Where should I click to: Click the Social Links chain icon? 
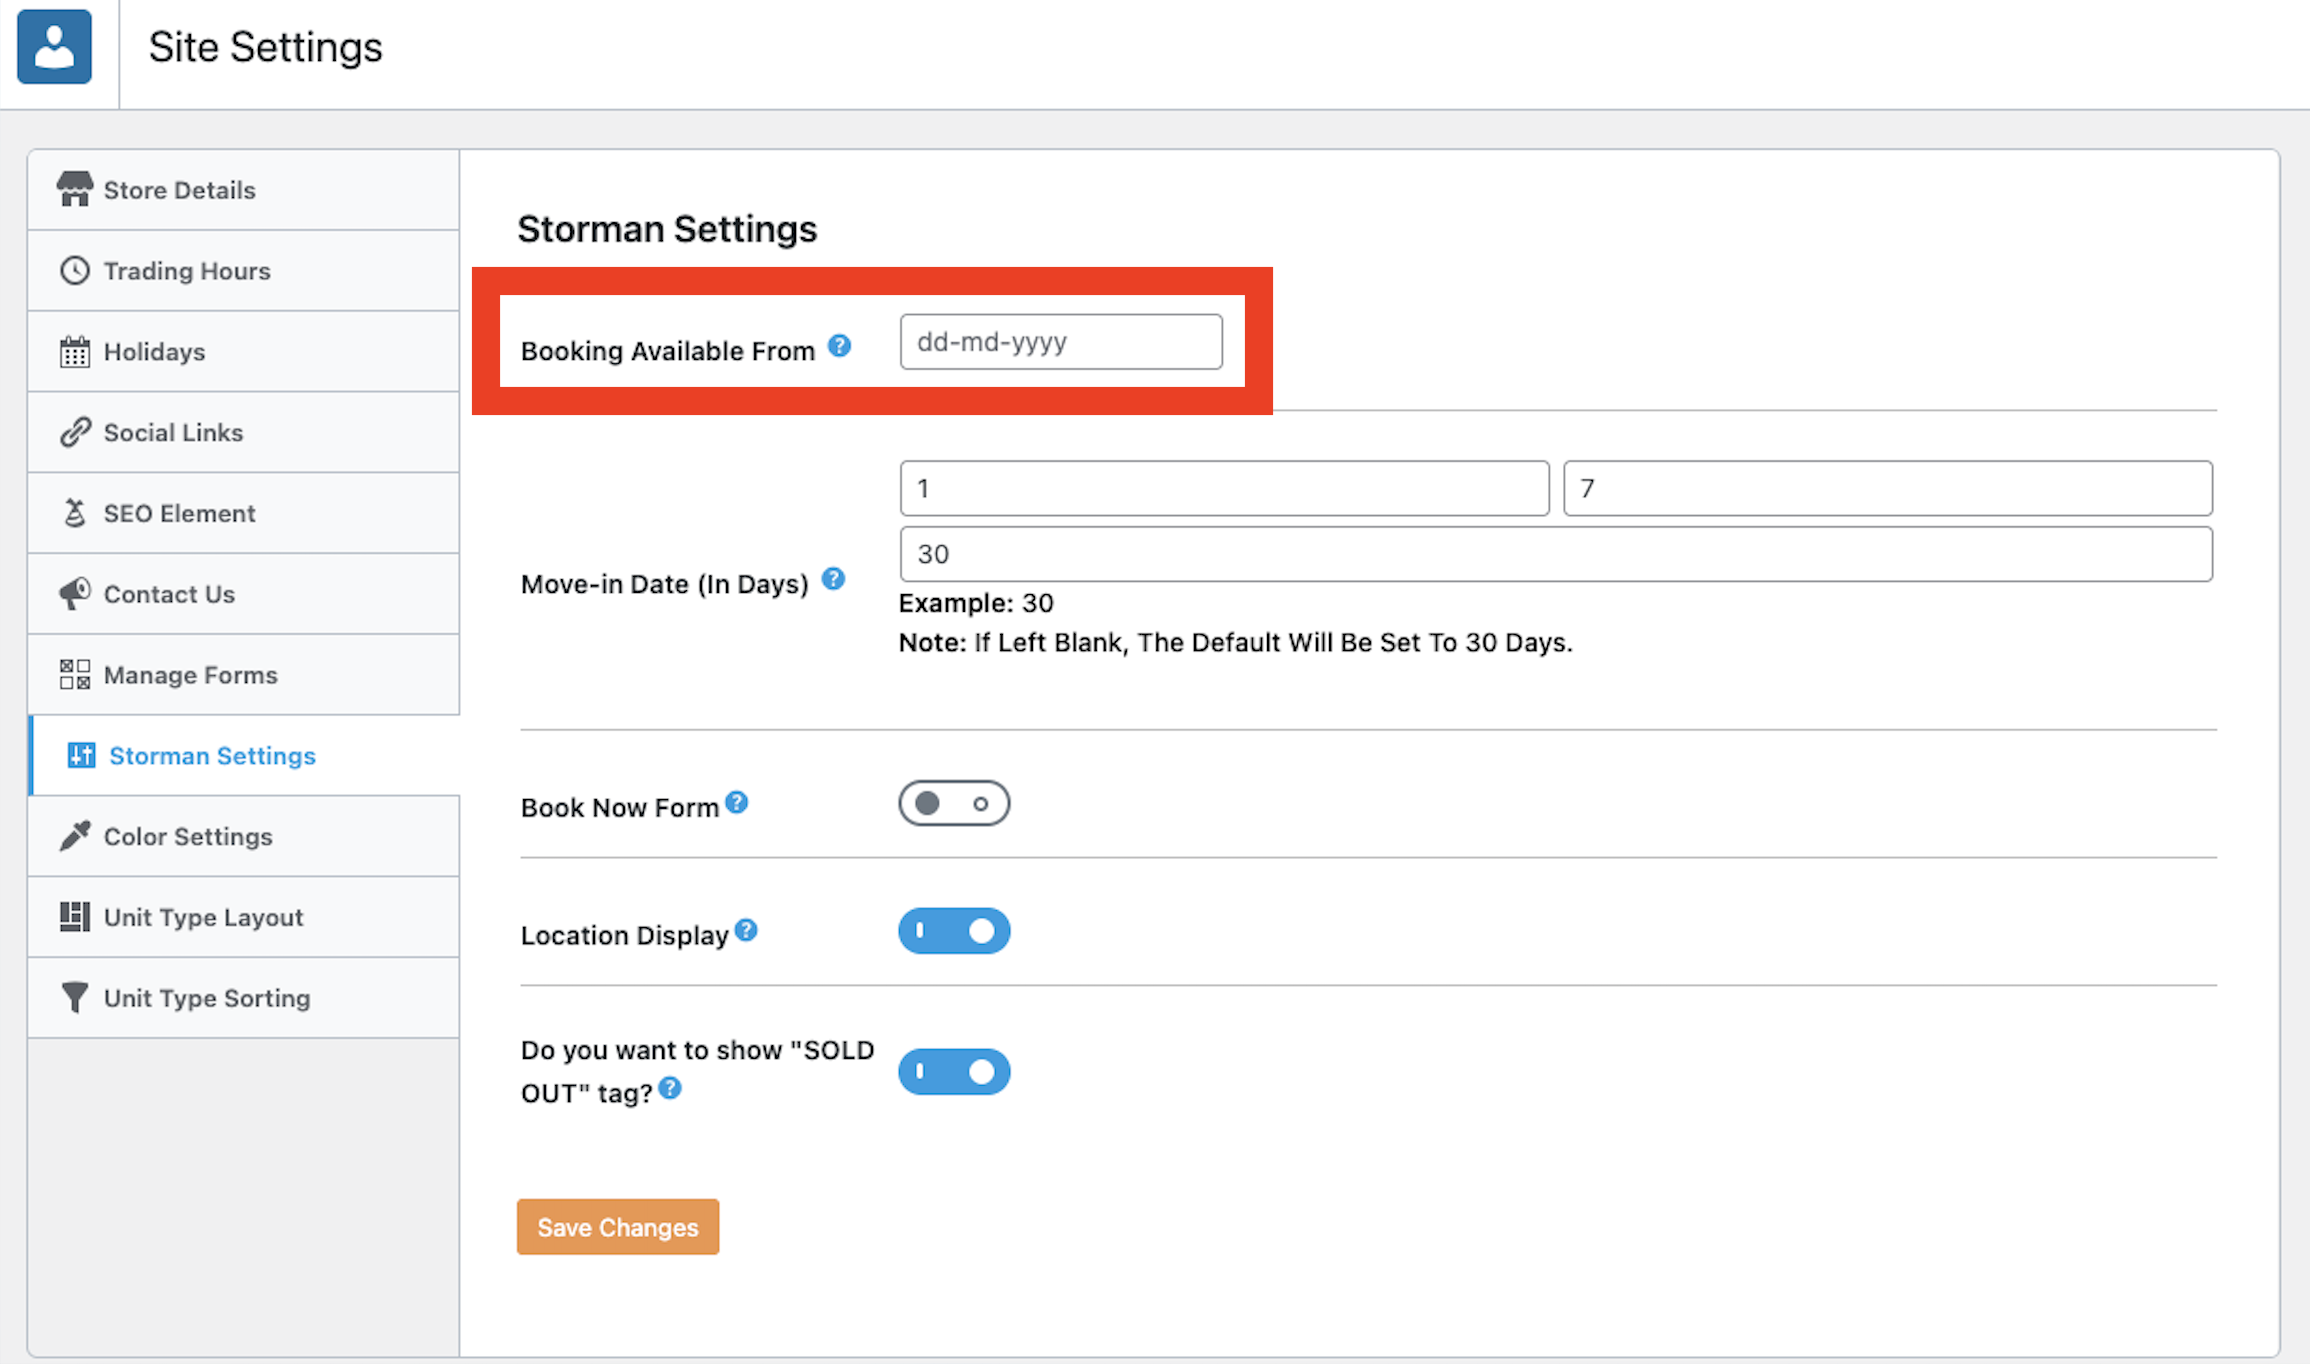76,432
